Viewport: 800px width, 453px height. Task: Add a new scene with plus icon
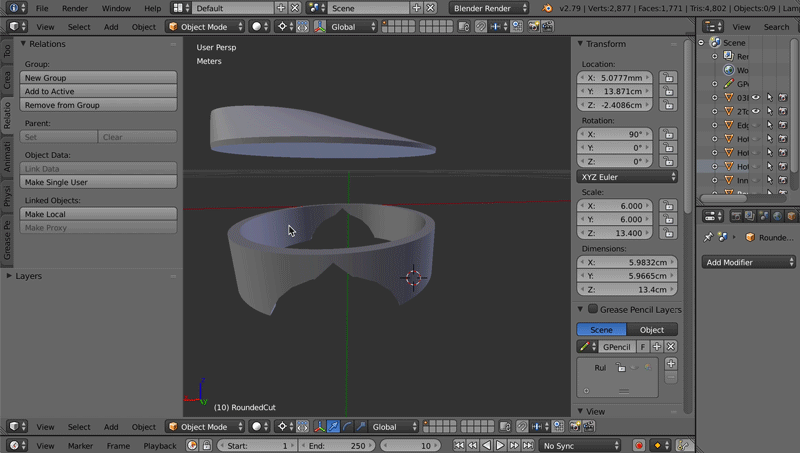(417, 8)
